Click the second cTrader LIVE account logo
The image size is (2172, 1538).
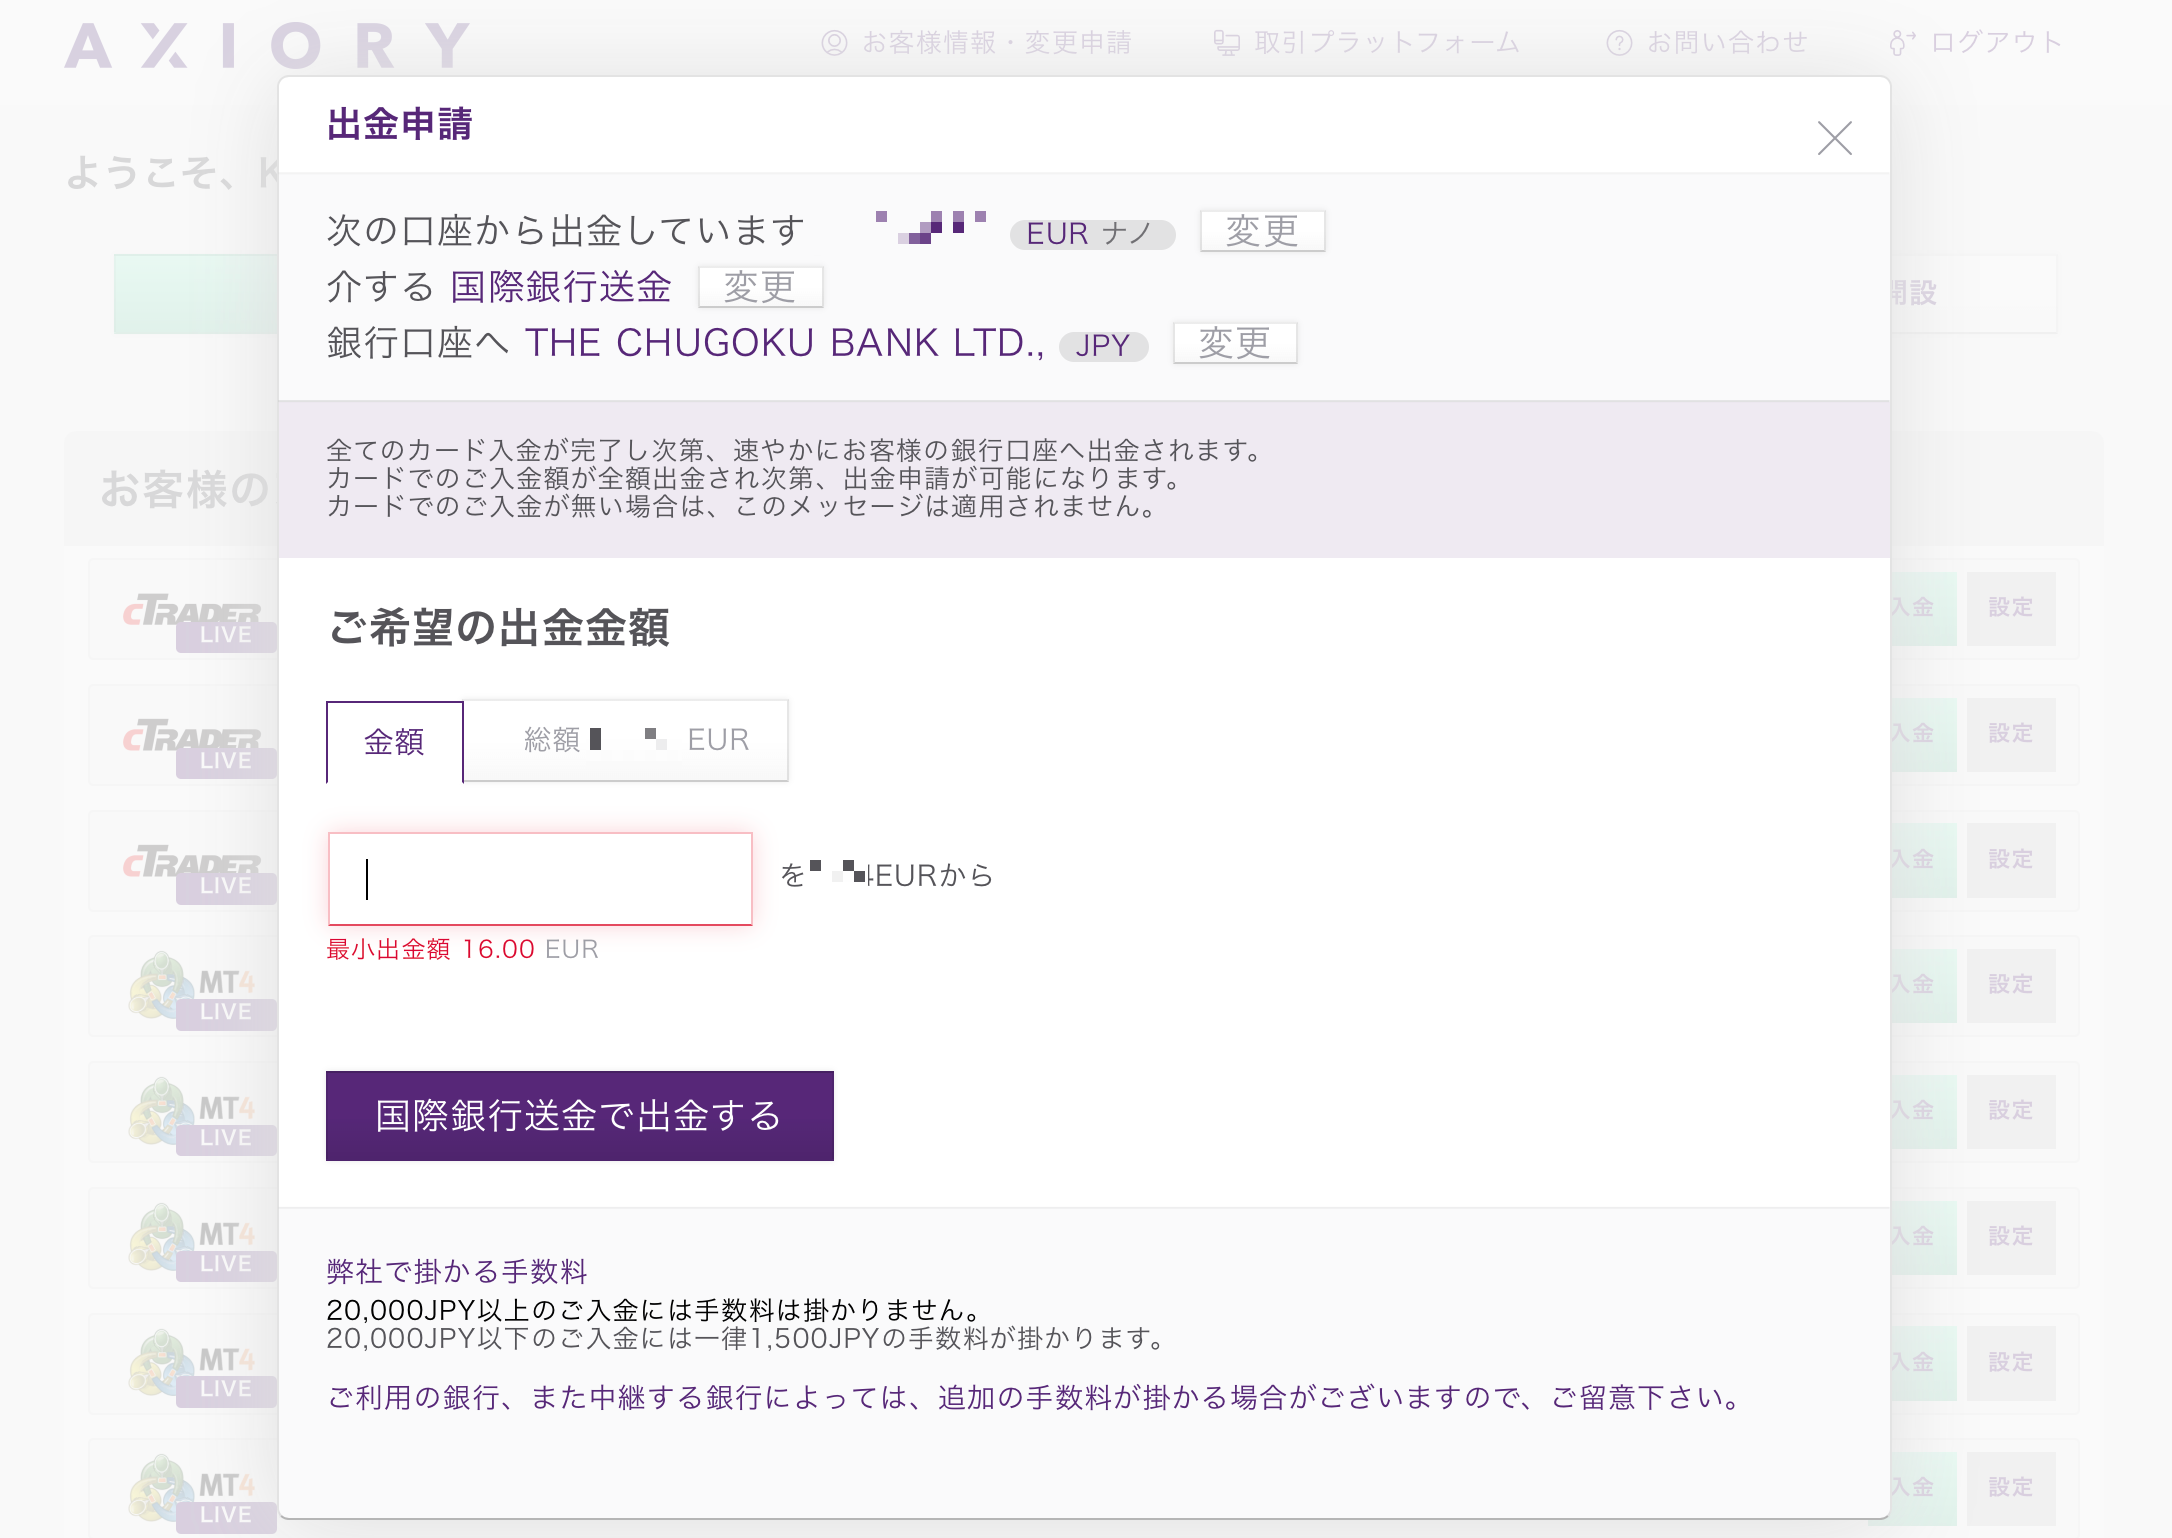pyautogui.click(x=198, y=746)
